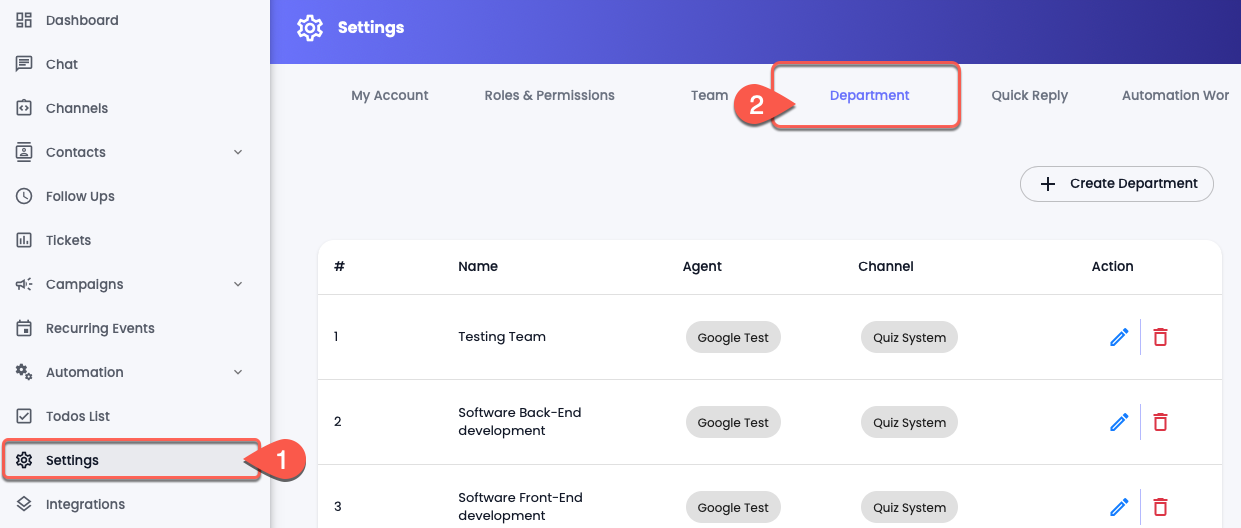
Task: Open Channels from sidebar
Action: [x=77, y=108]
